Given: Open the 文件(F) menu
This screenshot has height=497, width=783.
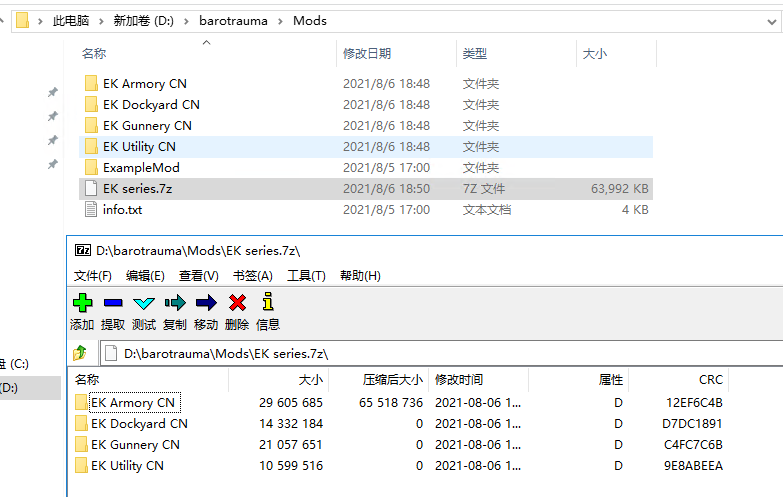Looking at the screenshot, I should point(93,276).
